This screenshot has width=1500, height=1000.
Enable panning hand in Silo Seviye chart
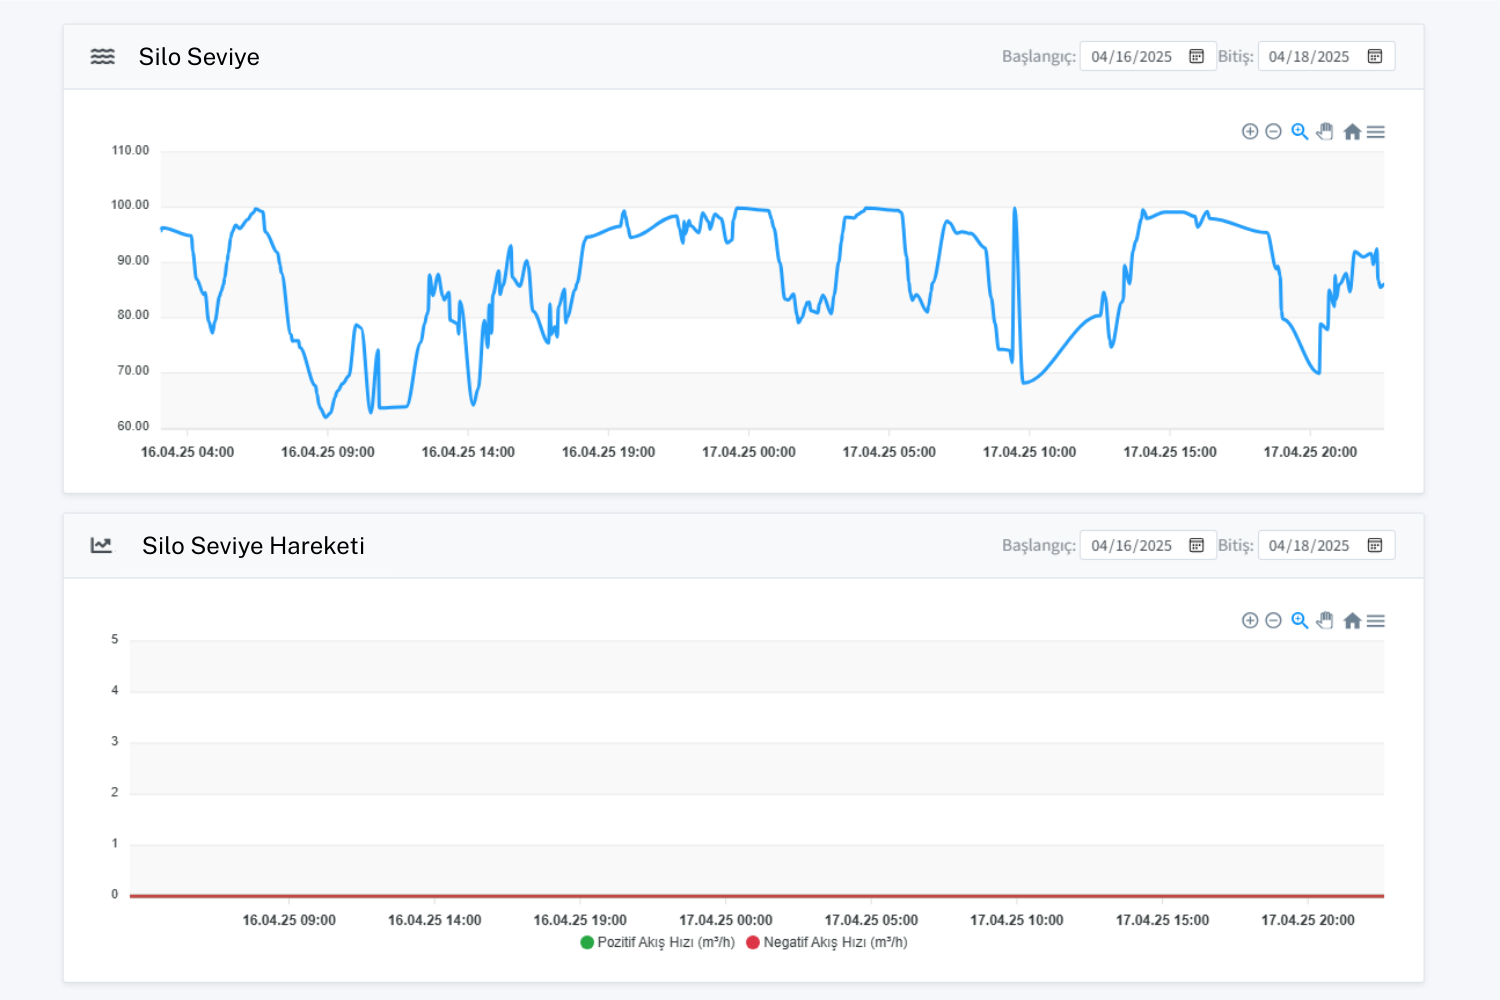click(1325, 132)
